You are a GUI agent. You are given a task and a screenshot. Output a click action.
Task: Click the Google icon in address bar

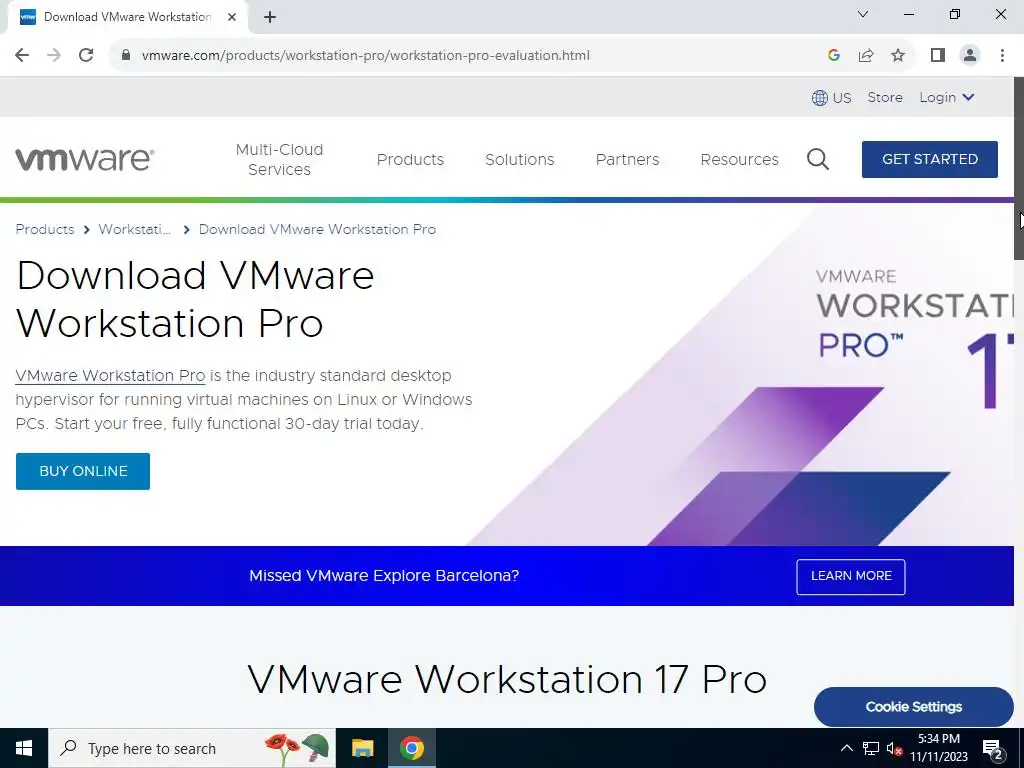[833, 56]
